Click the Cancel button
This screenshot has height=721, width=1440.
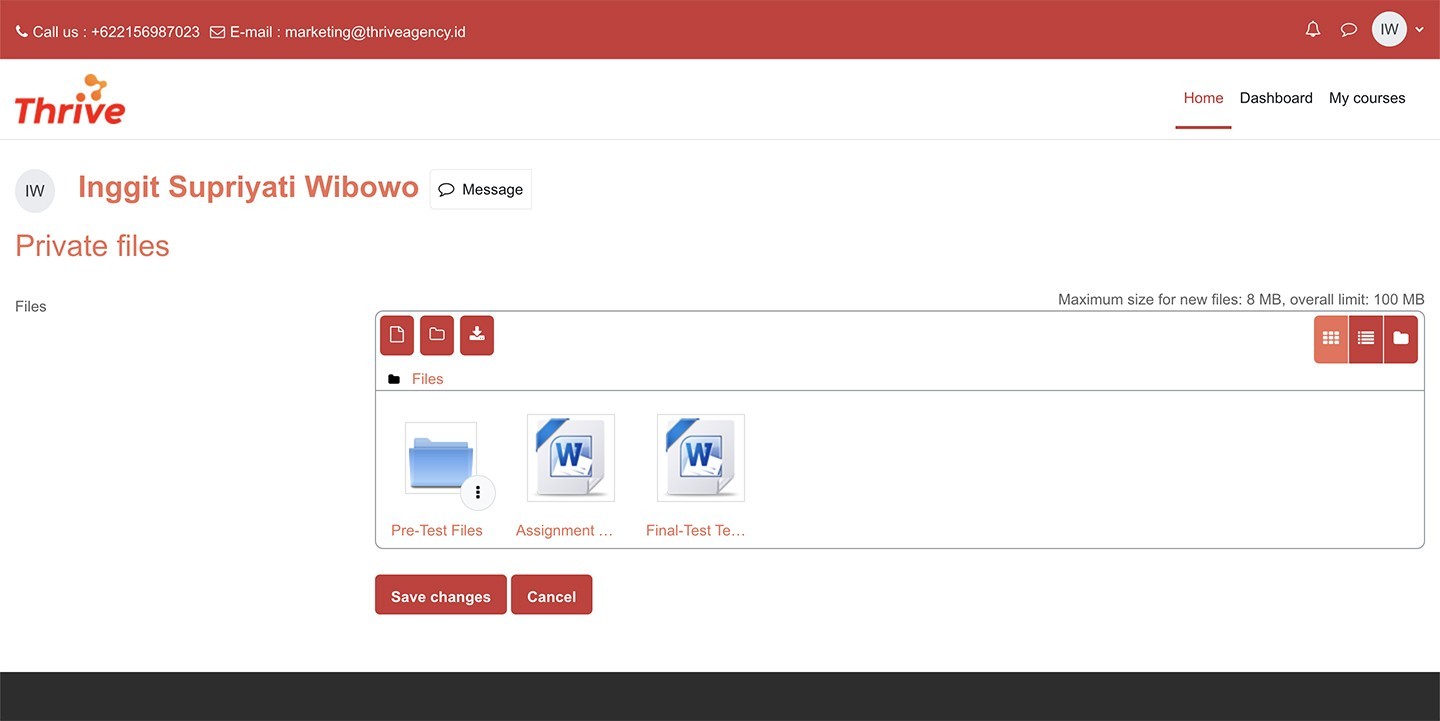pos(551,595)
